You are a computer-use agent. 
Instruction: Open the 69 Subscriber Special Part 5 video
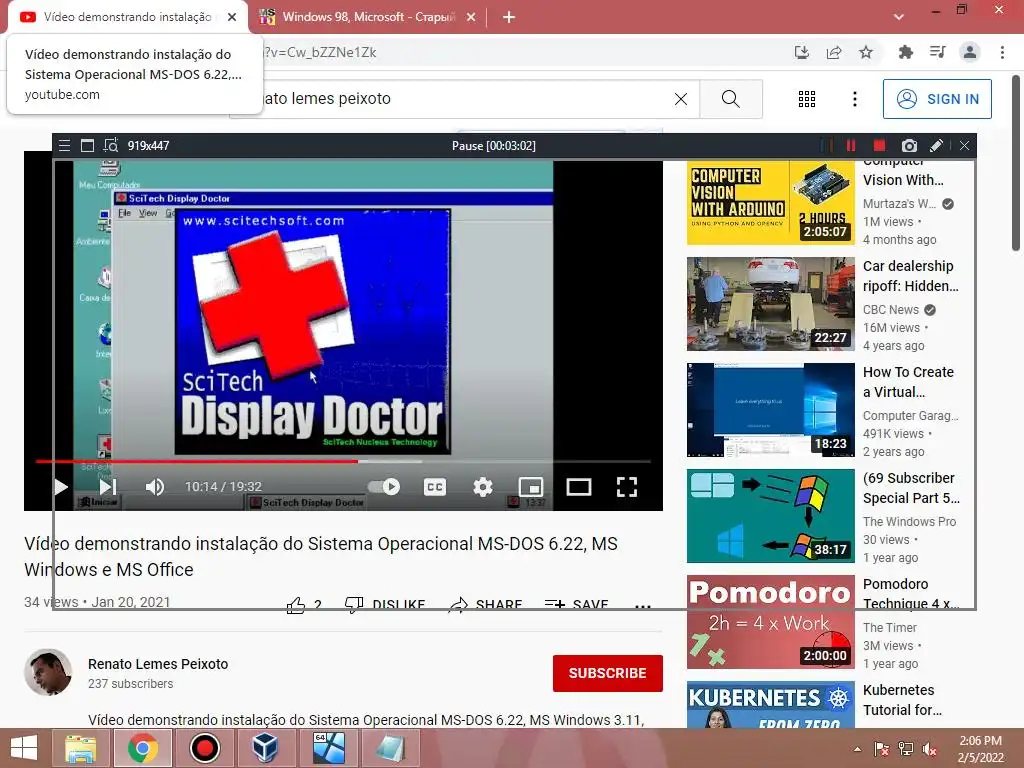(x=771, y=516)
